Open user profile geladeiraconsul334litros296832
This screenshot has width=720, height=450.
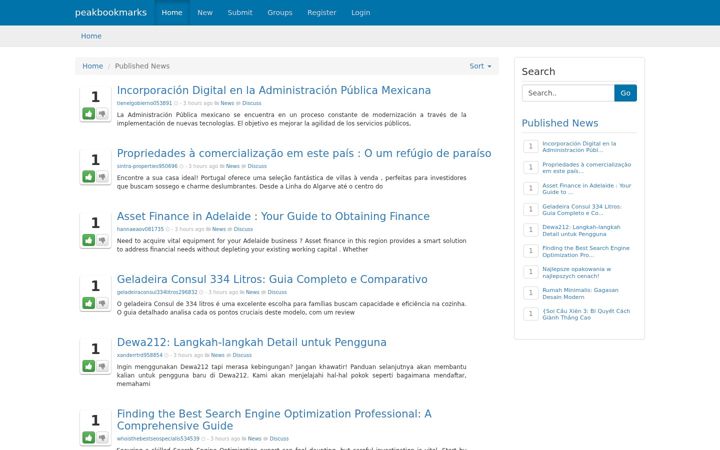(157, 292)
